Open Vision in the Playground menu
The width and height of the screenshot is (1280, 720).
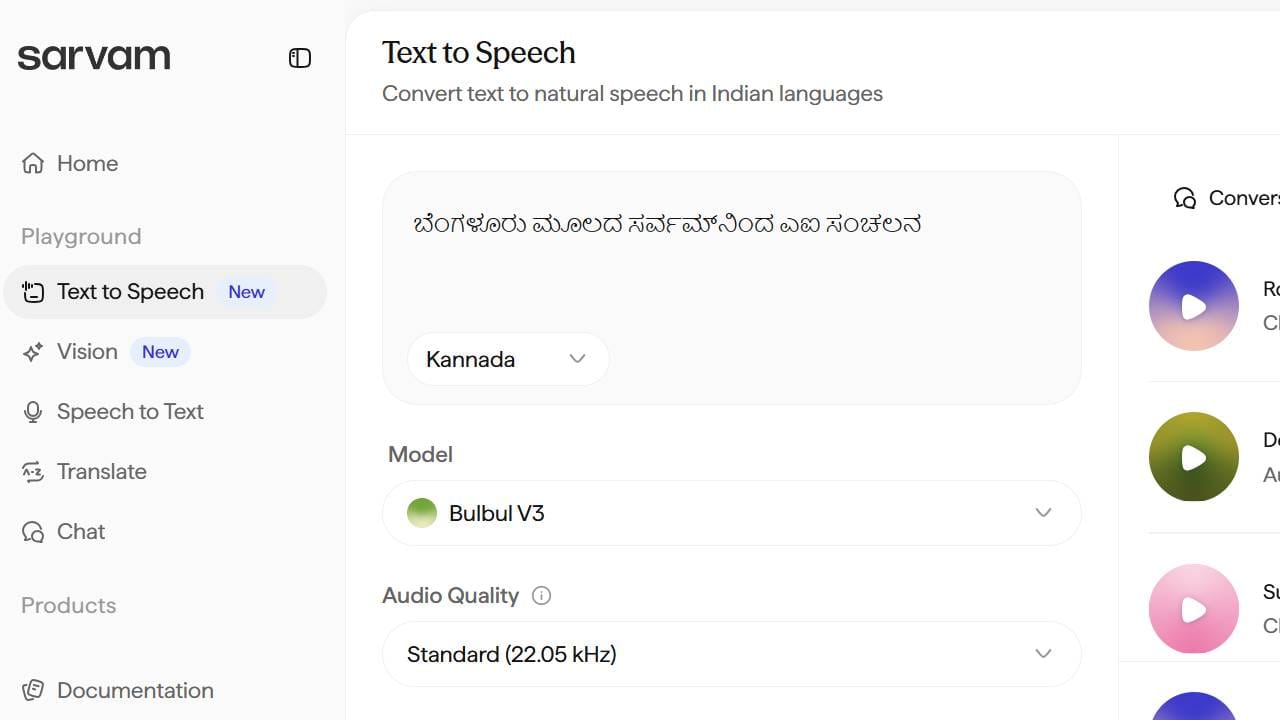click(87, 352)
